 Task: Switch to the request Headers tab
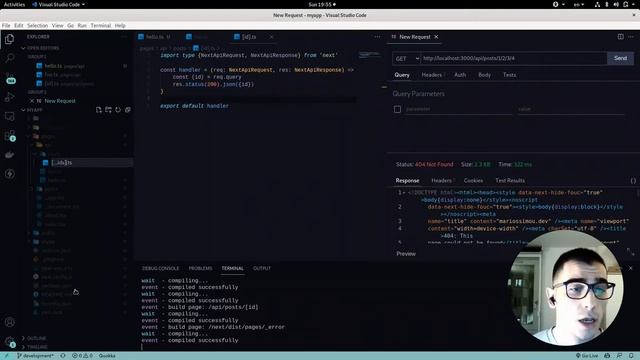(x=432, y=75)
